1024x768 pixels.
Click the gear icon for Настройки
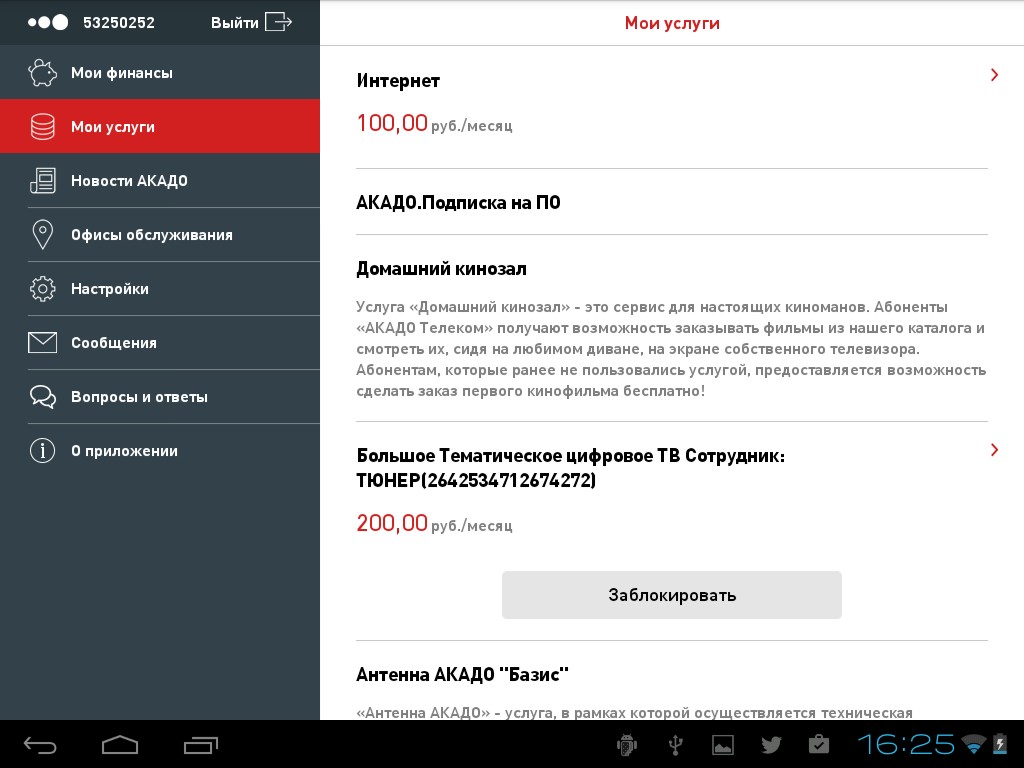point(42,289)
